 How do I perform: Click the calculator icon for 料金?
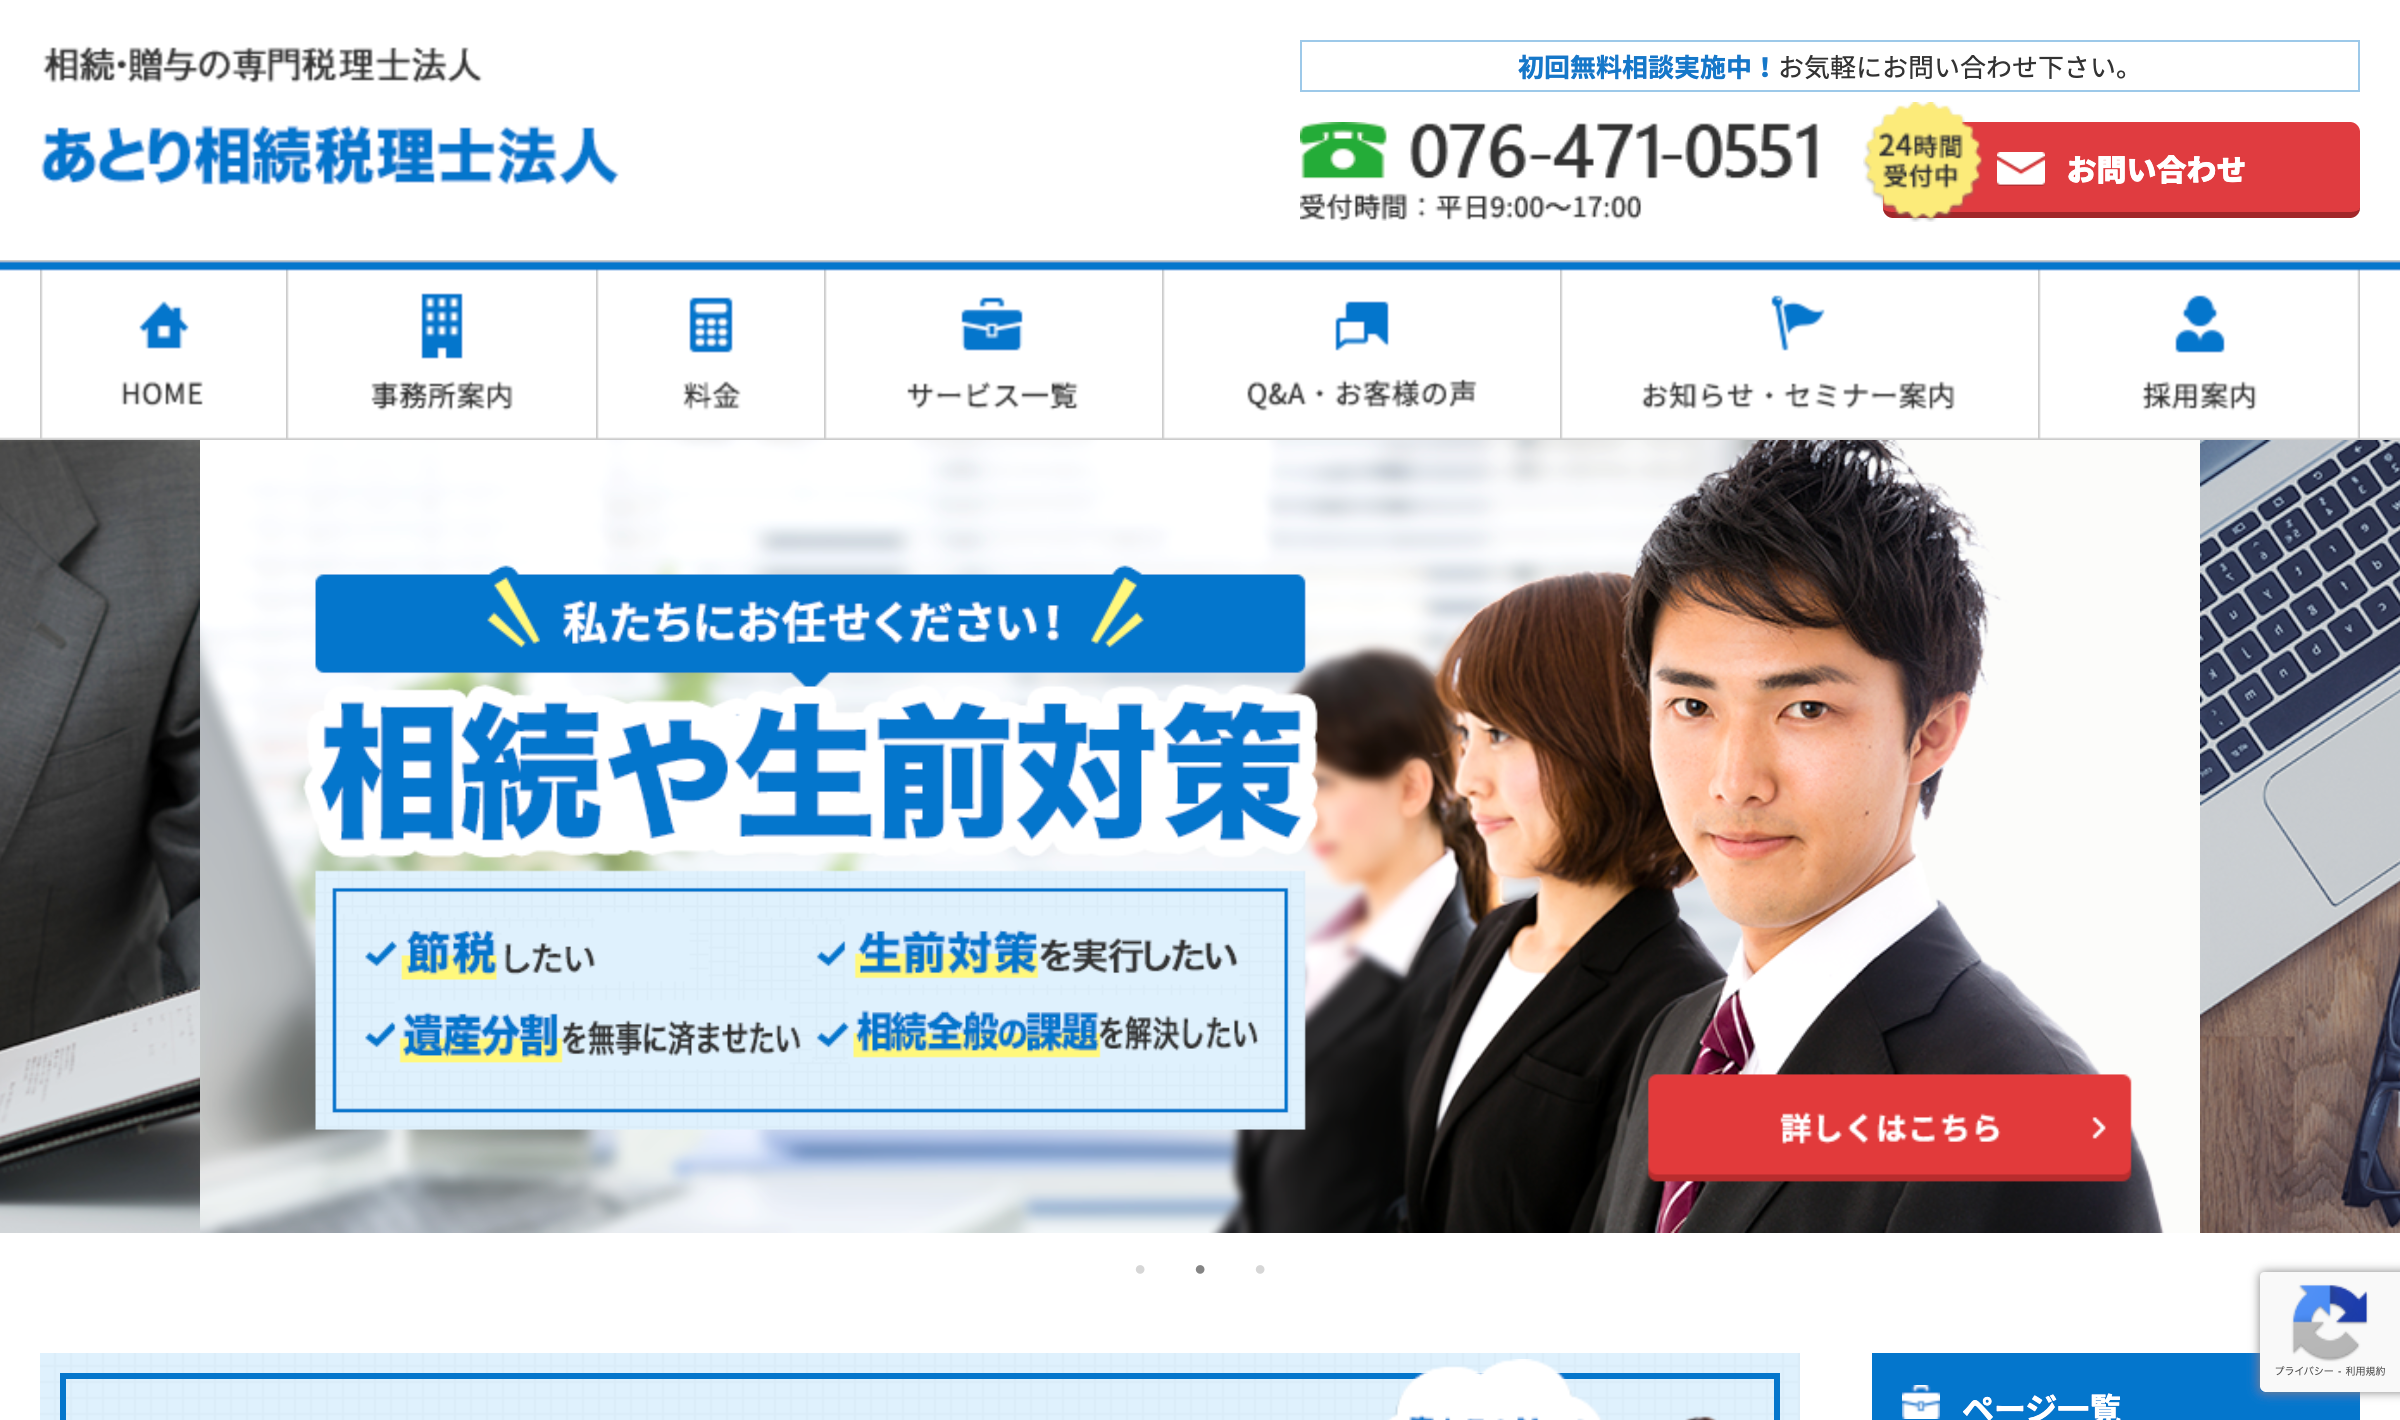coord(711,326)
